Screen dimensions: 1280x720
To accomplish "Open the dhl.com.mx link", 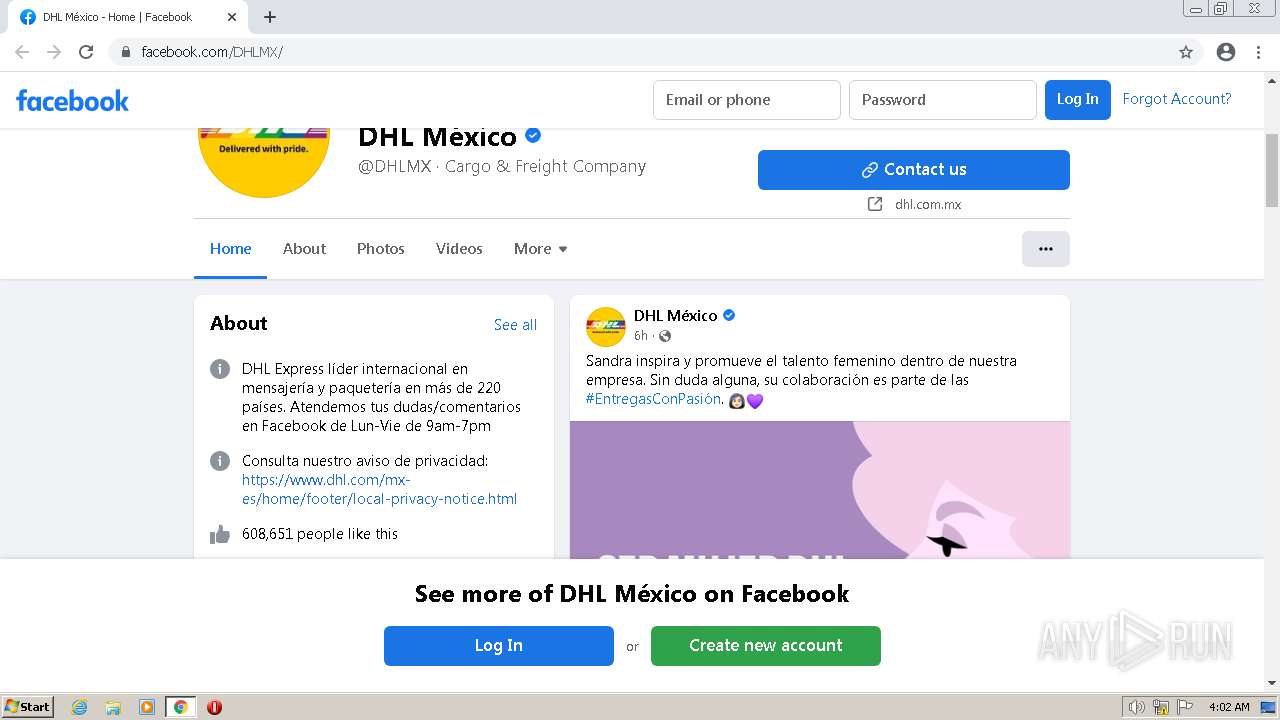I will coord(928,204).
